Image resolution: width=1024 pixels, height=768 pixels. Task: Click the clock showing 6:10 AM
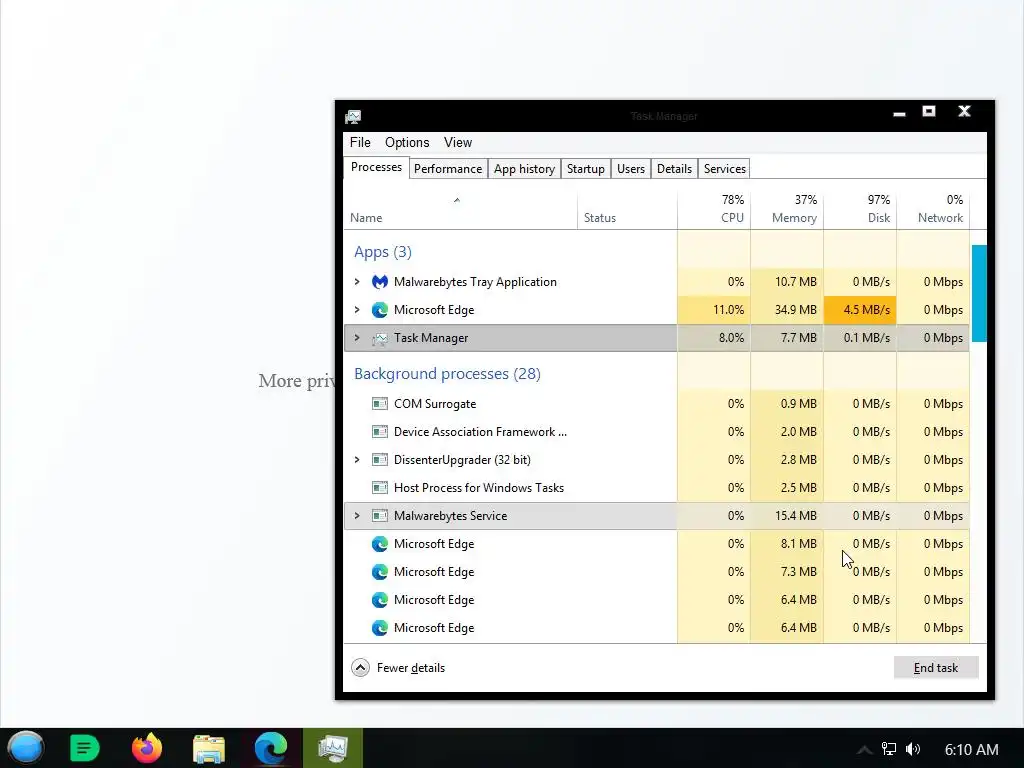point(971,750)
